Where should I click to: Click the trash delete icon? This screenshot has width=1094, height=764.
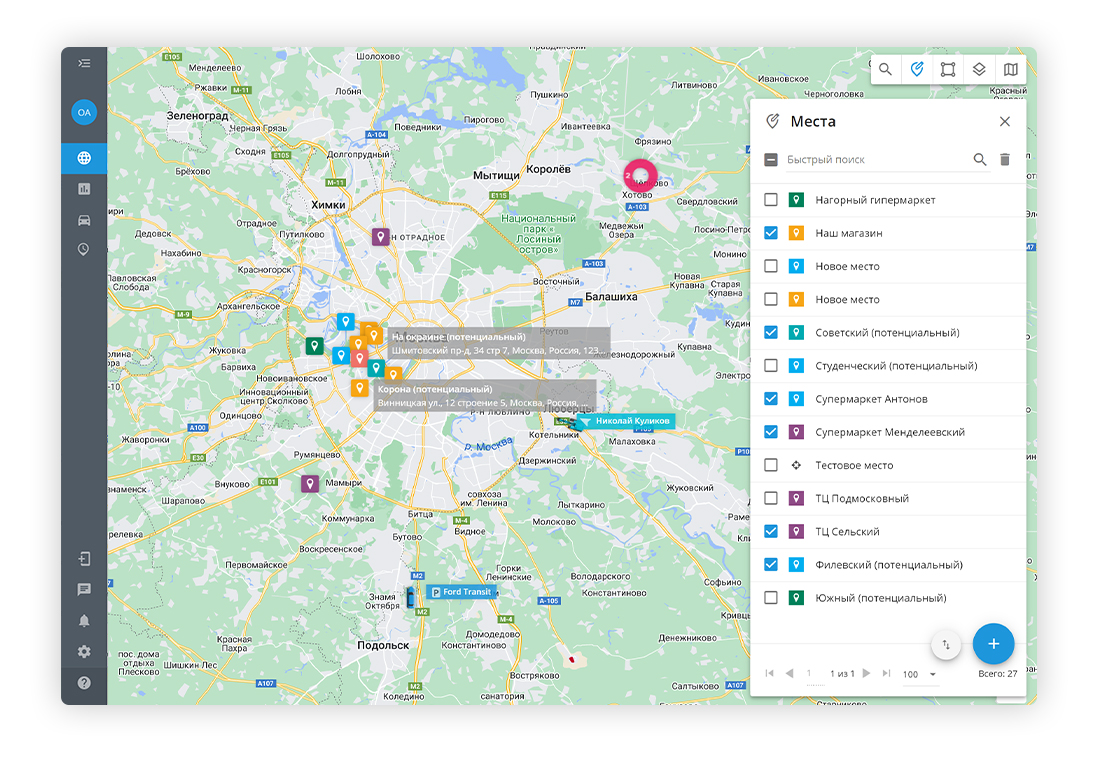(1005, 160)
